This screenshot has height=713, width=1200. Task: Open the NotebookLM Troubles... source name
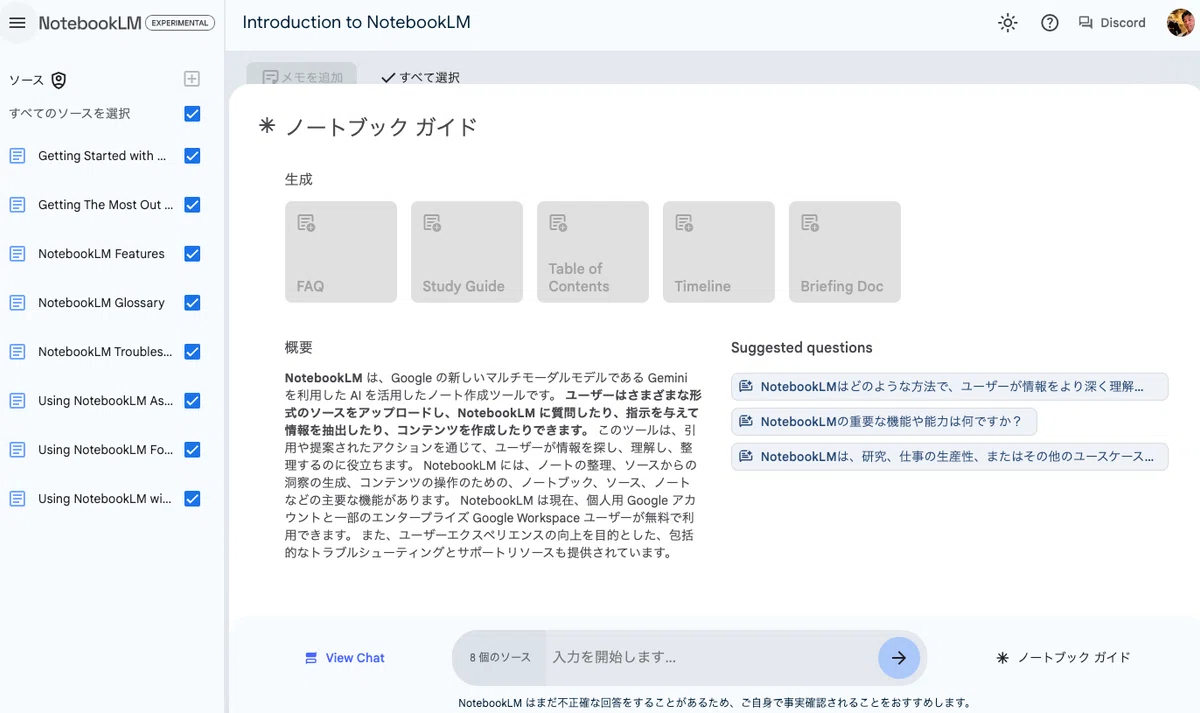tap(105, 352)
